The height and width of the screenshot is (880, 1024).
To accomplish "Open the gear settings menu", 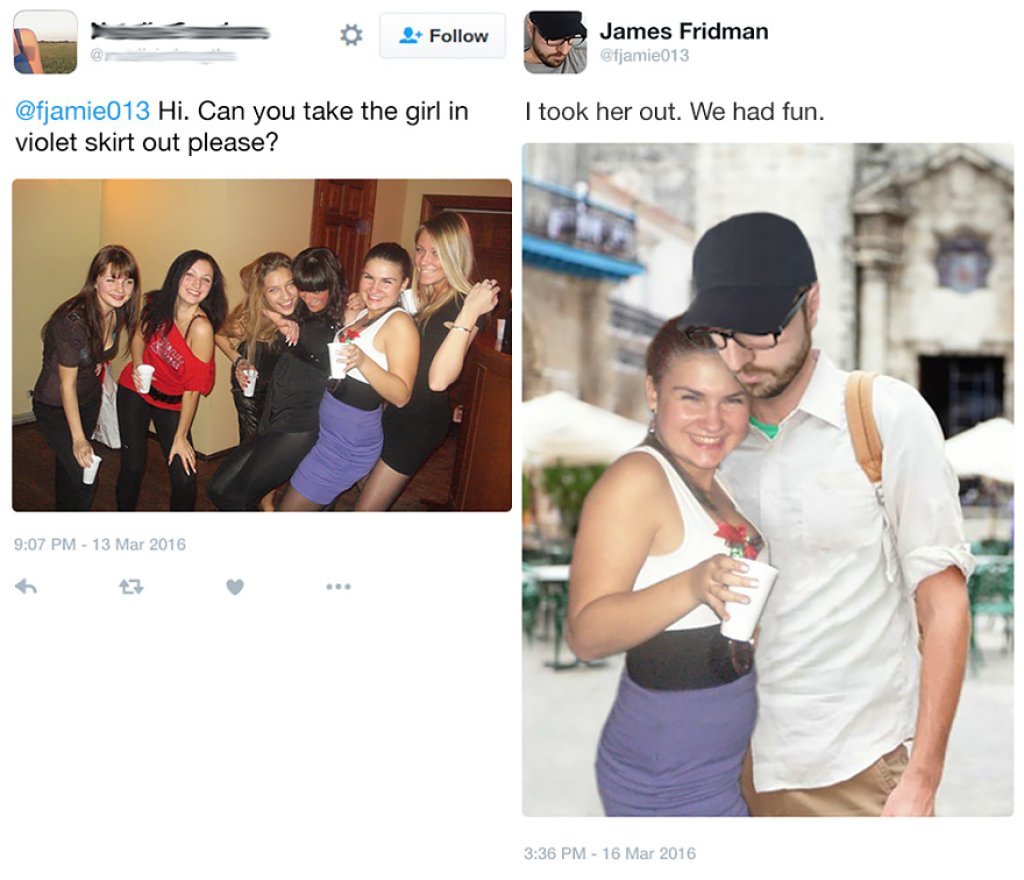I will pyautogui.click(x=351, y=35).
